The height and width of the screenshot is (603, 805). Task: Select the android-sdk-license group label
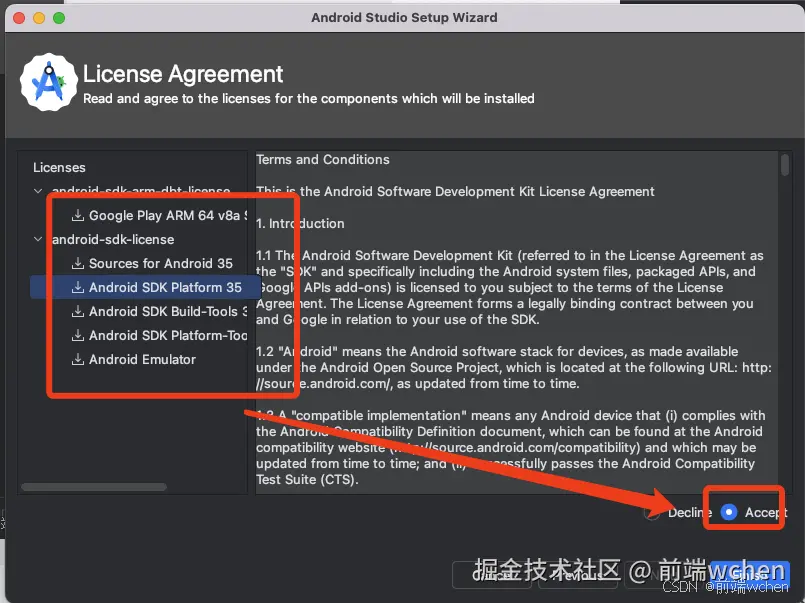point(113,239)
